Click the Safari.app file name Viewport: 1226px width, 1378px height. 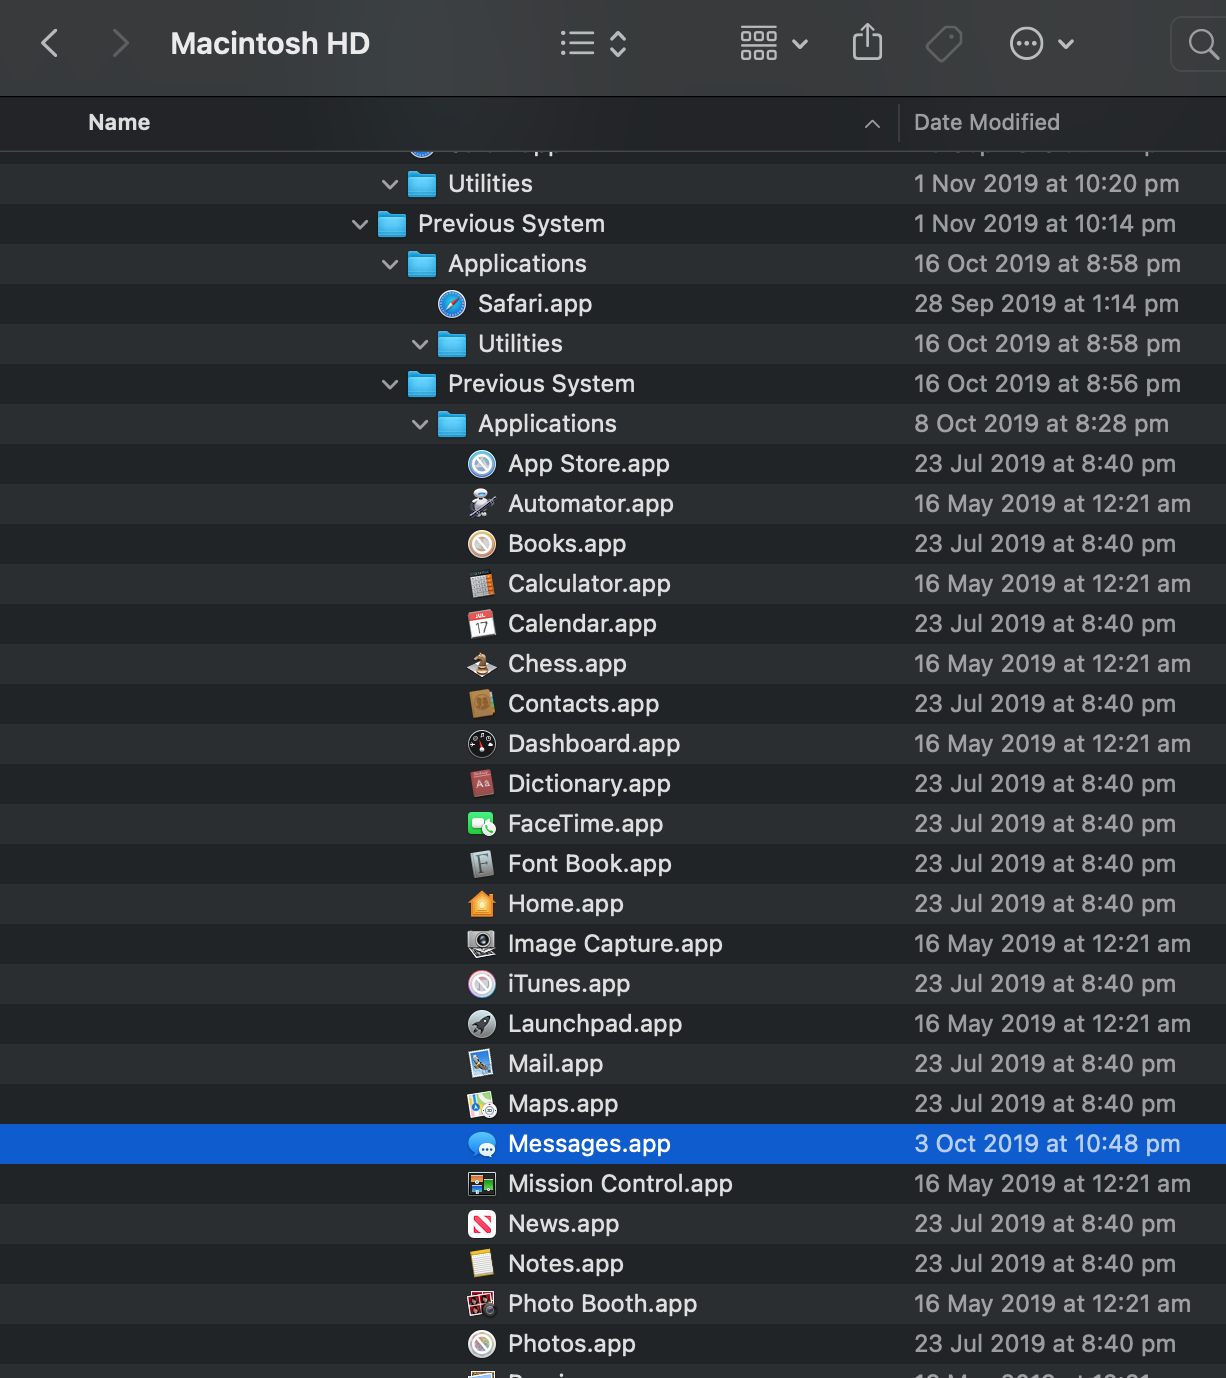[x=535, y=304]
